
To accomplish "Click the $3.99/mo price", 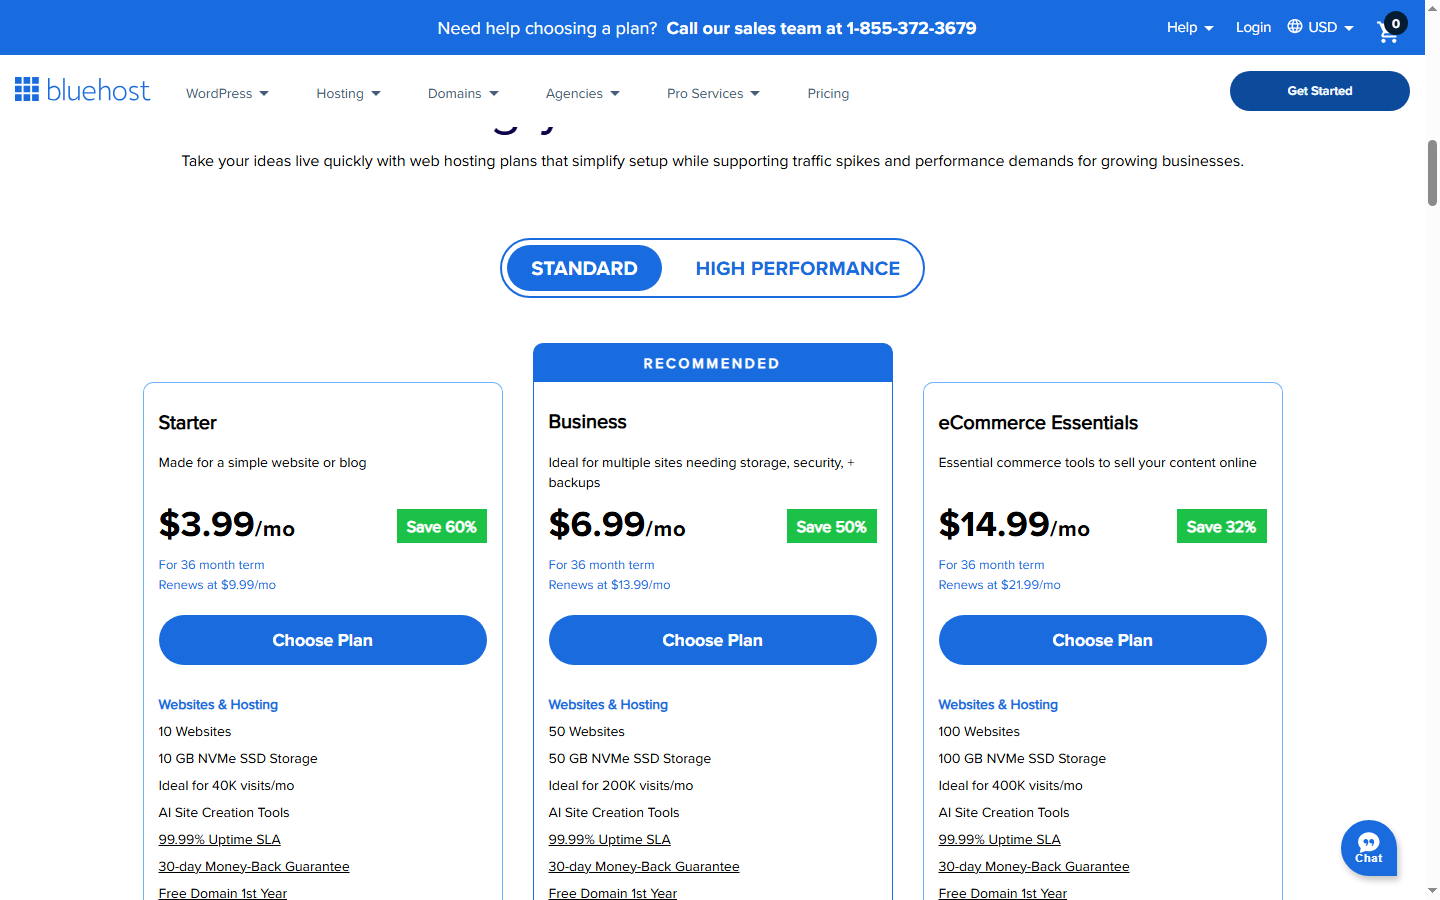I will tap(226, 524).
